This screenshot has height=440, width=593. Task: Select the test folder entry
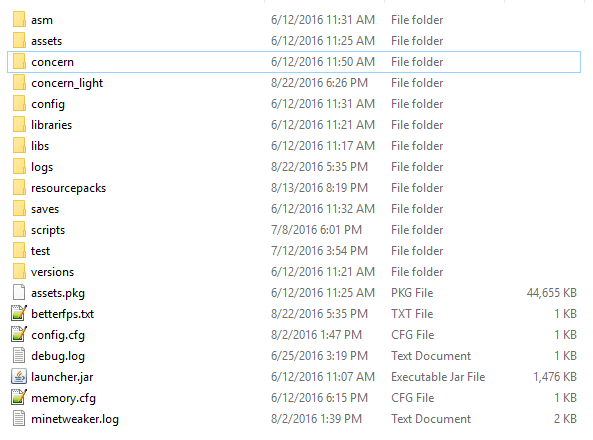[40, 251]
